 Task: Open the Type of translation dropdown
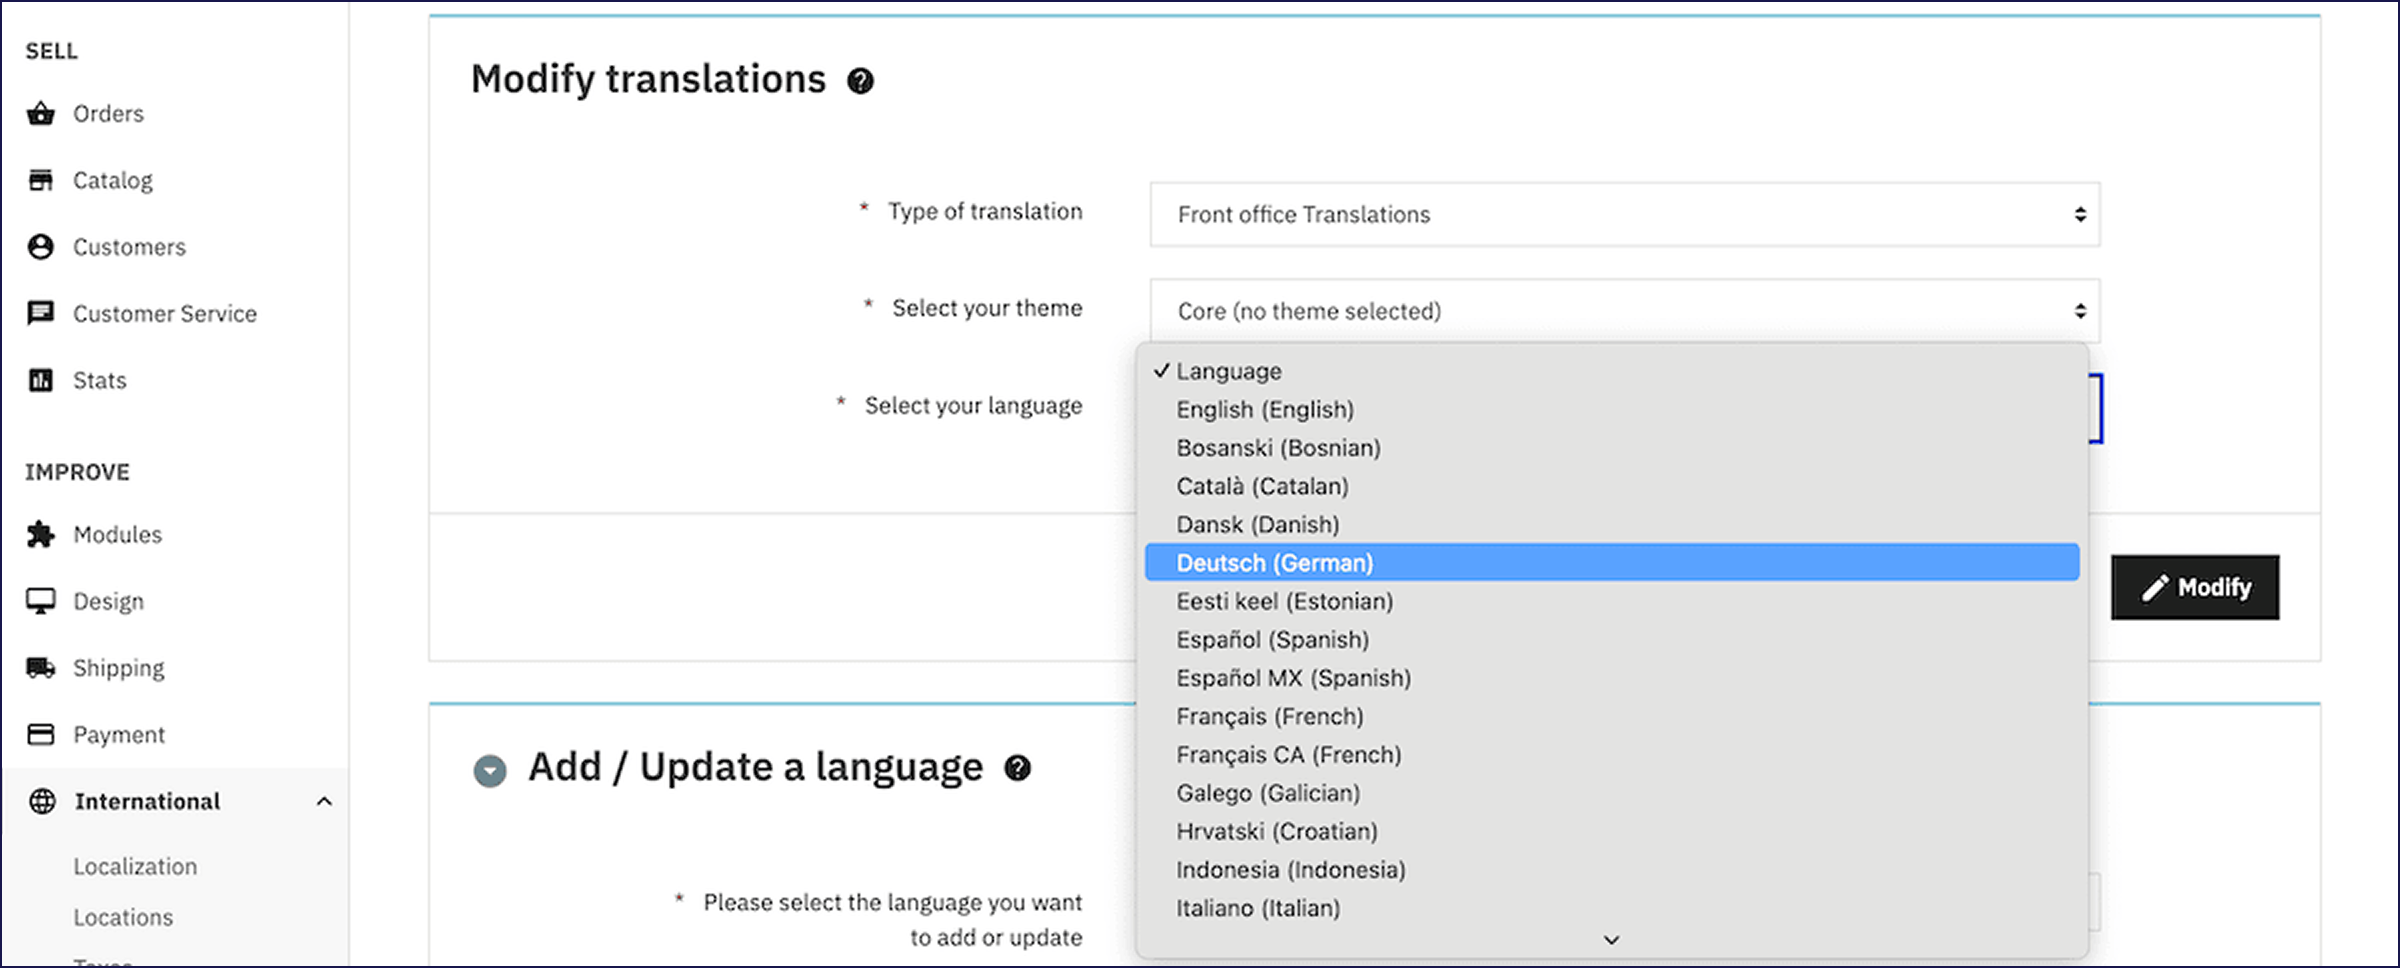(x=1624, y=215)
